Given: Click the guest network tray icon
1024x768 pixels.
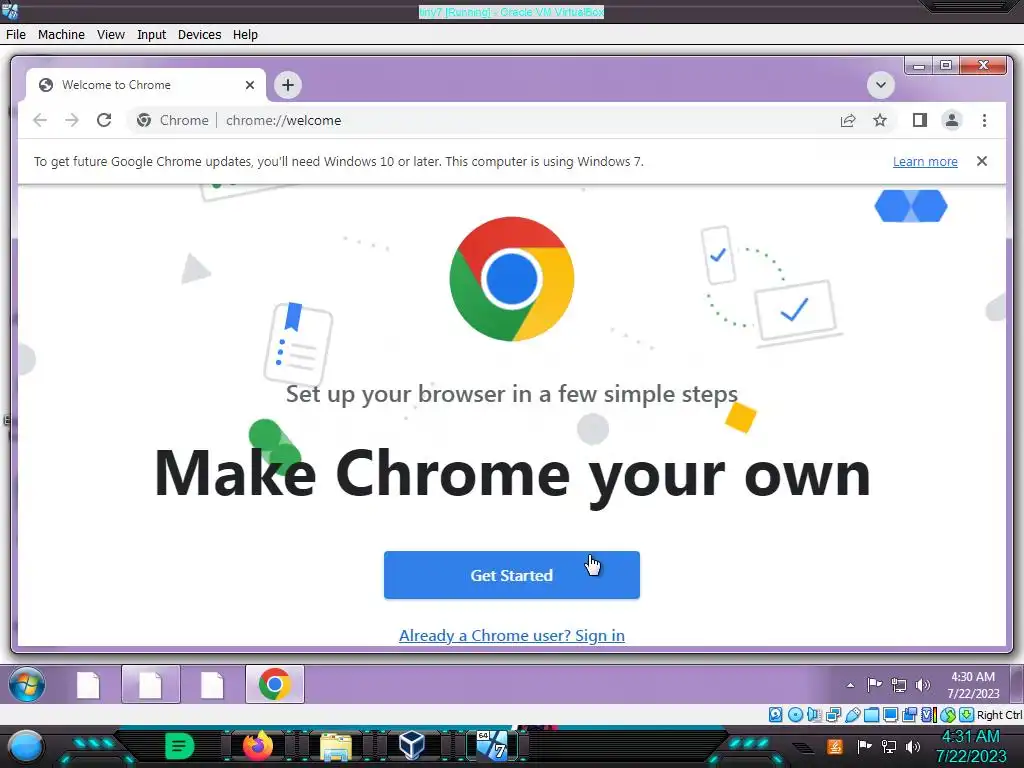Looking at the screenshot, I should (x=899, y=685).
